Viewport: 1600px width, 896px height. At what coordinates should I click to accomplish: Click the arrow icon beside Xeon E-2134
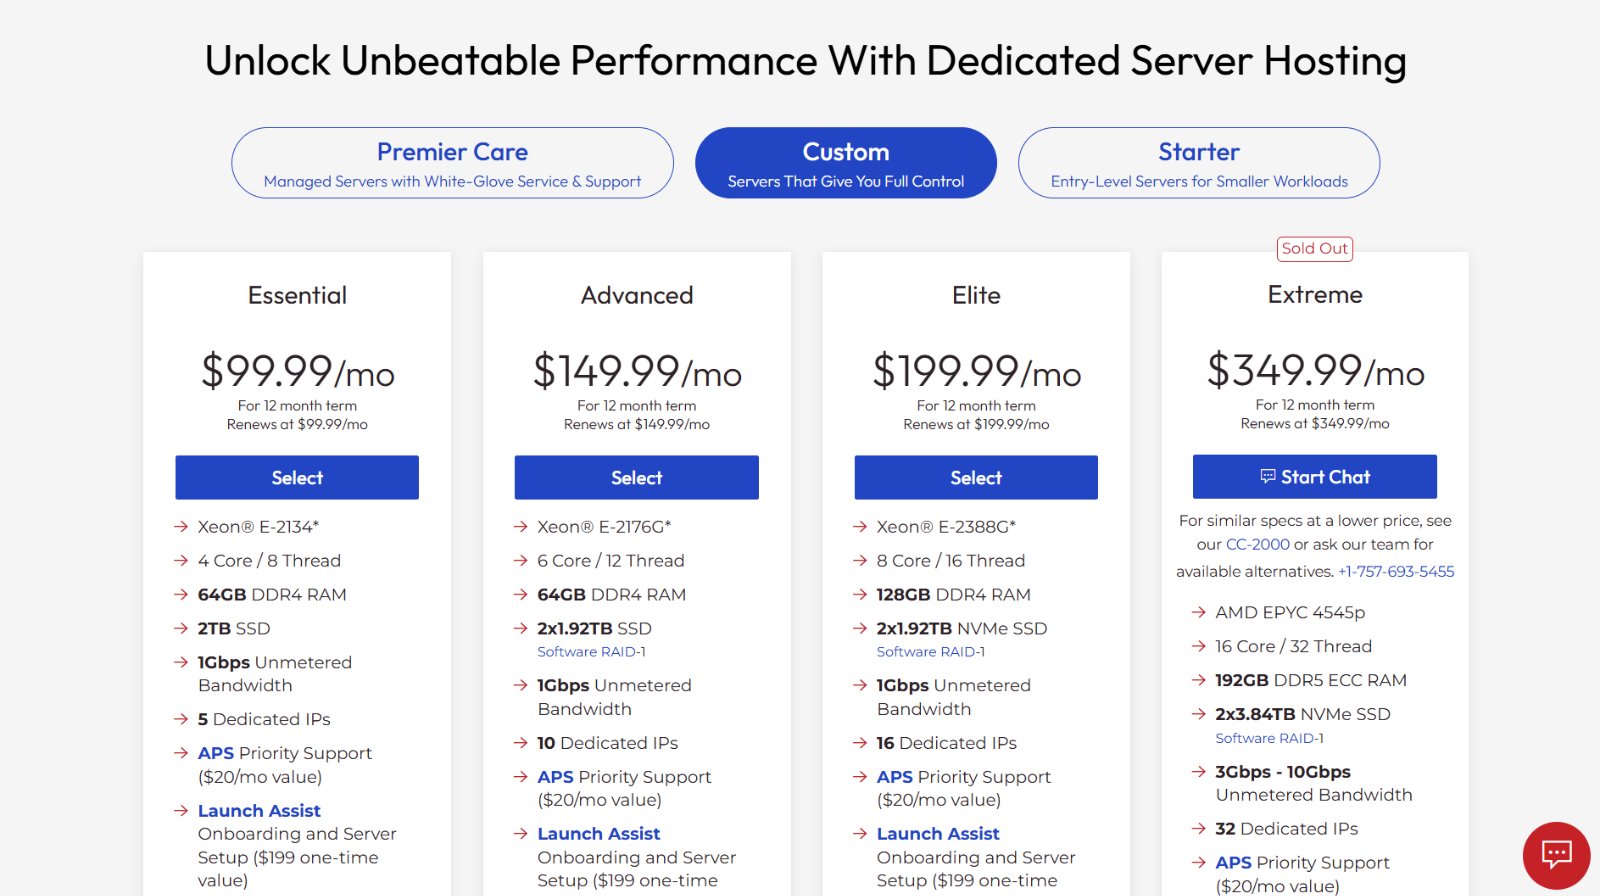point(182,526)
